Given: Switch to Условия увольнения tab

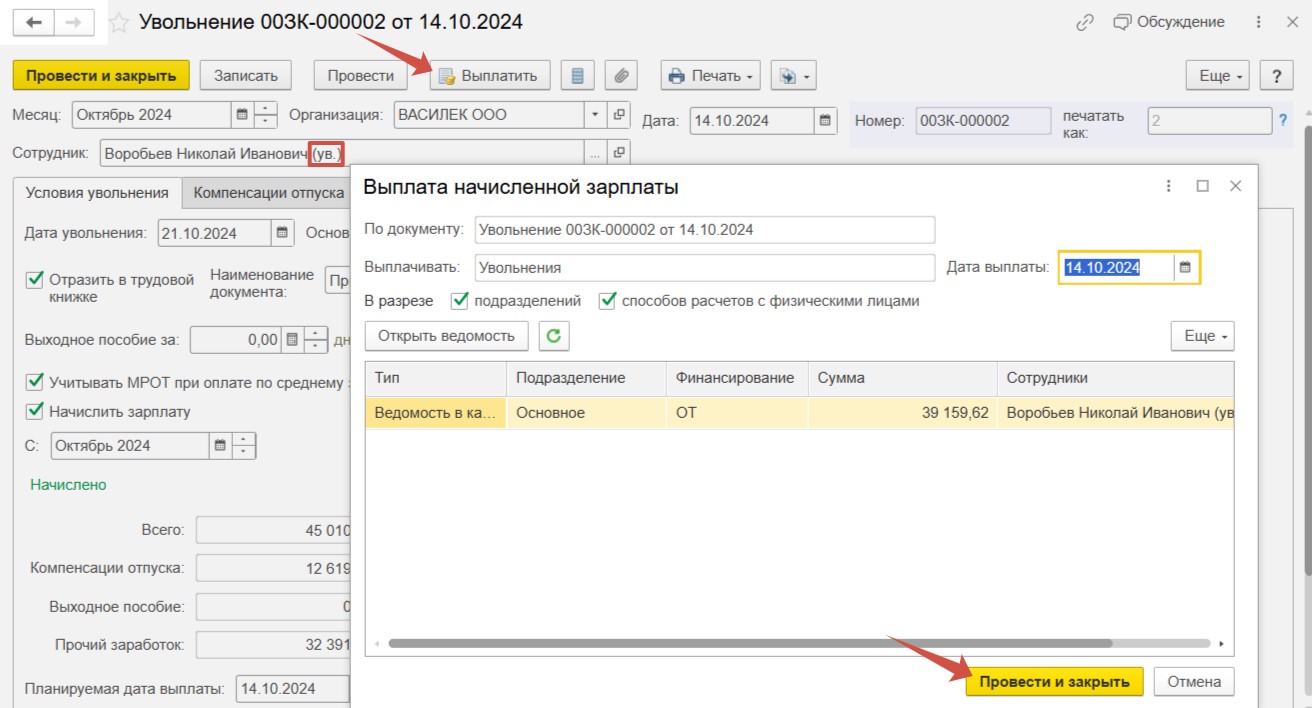Looking at the screenshot, I should pos(97,193).
